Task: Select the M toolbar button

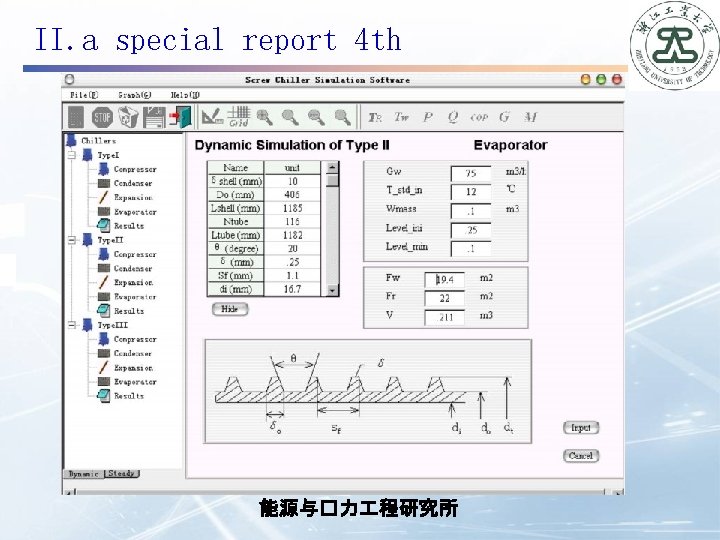Action: tap(530, 117)
